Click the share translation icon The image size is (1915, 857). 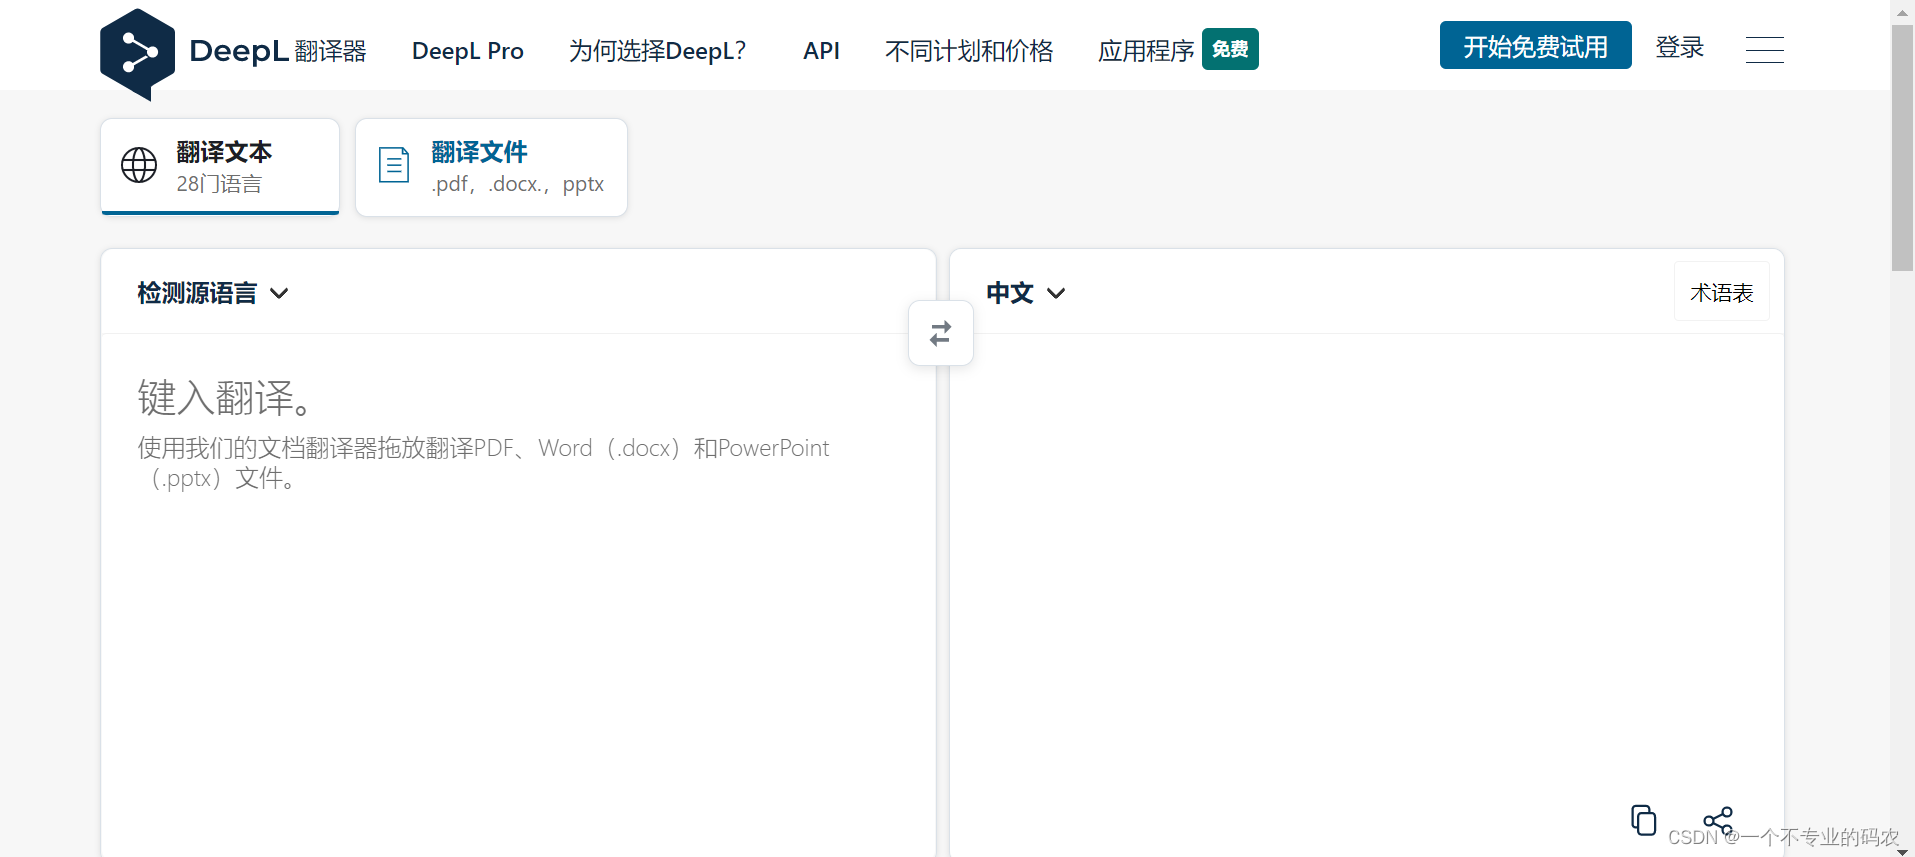click(1718, 821)
